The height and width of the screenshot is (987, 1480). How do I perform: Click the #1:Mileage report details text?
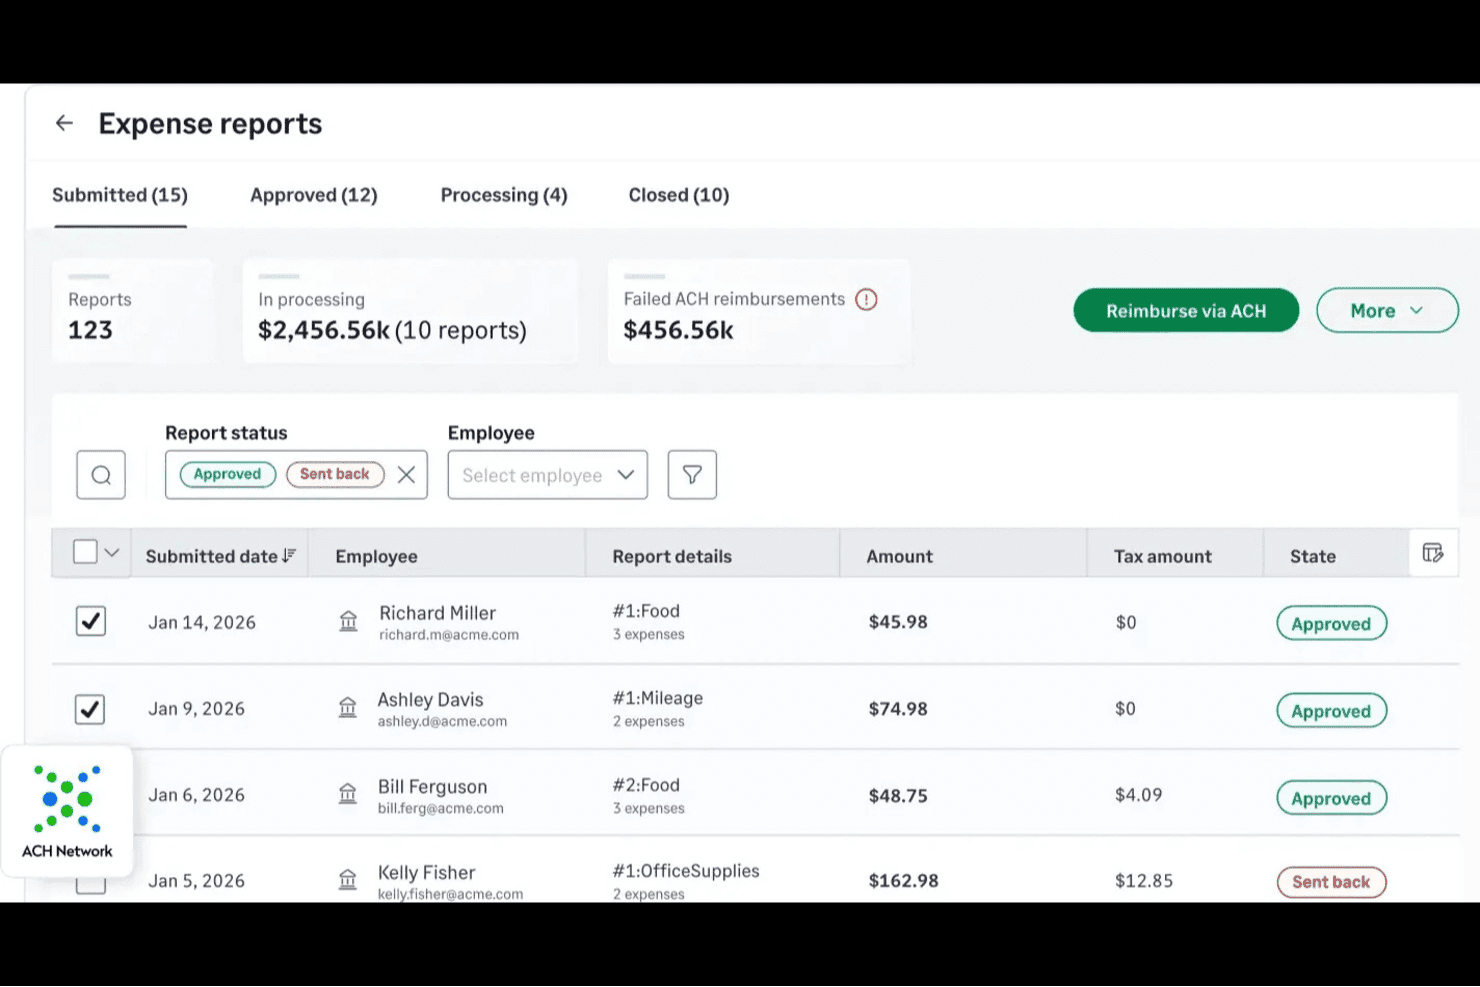pyautogui.click(x=658, y=698)
